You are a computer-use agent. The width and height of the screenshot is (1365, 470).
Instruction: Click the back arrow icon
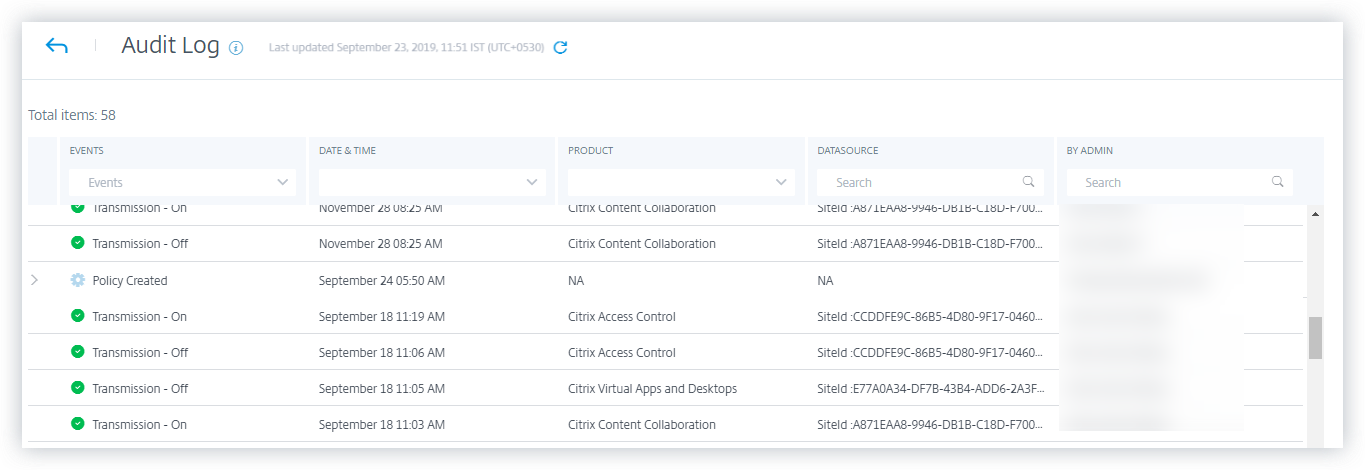coord(57,46)
